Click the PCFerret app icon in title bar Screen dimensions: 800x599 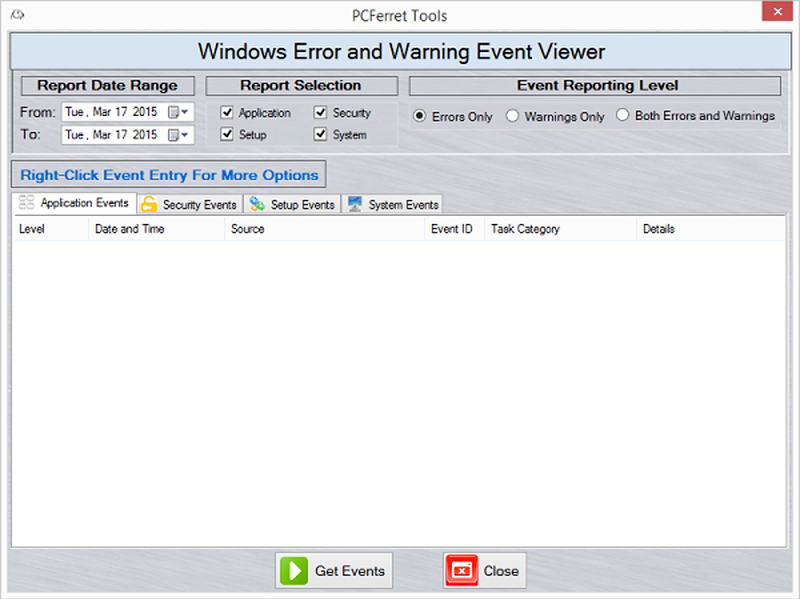pyautogui.click(x=18, y=15)
